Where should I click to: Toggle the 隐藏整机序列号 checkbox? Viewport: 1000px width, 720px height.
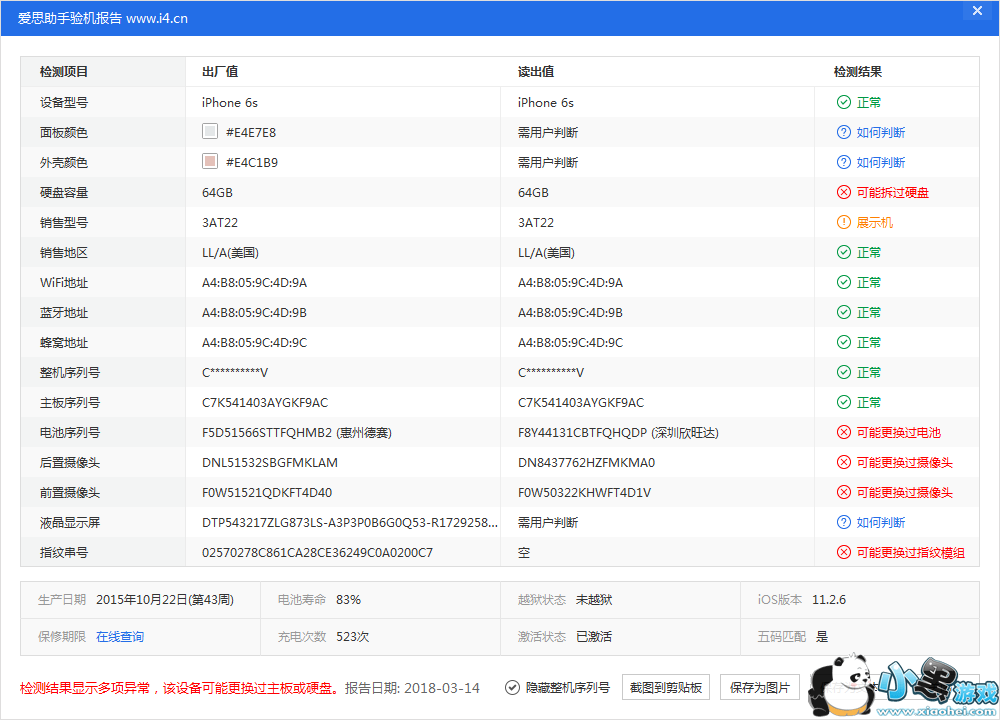(512, 687)
